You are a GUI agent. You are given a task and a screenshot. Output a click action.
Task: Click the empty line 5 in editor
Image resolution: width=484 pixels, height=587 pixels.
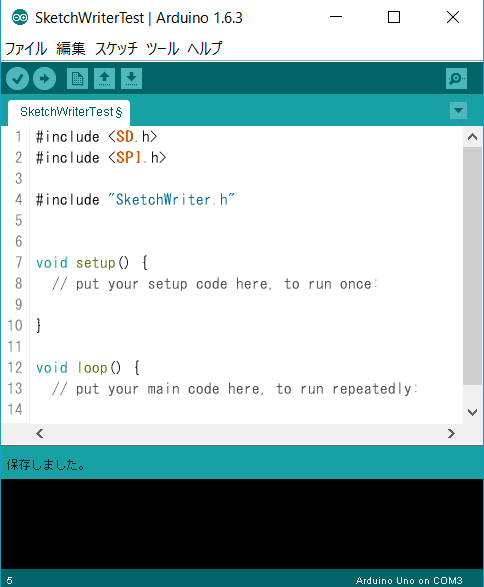(245, 220)
